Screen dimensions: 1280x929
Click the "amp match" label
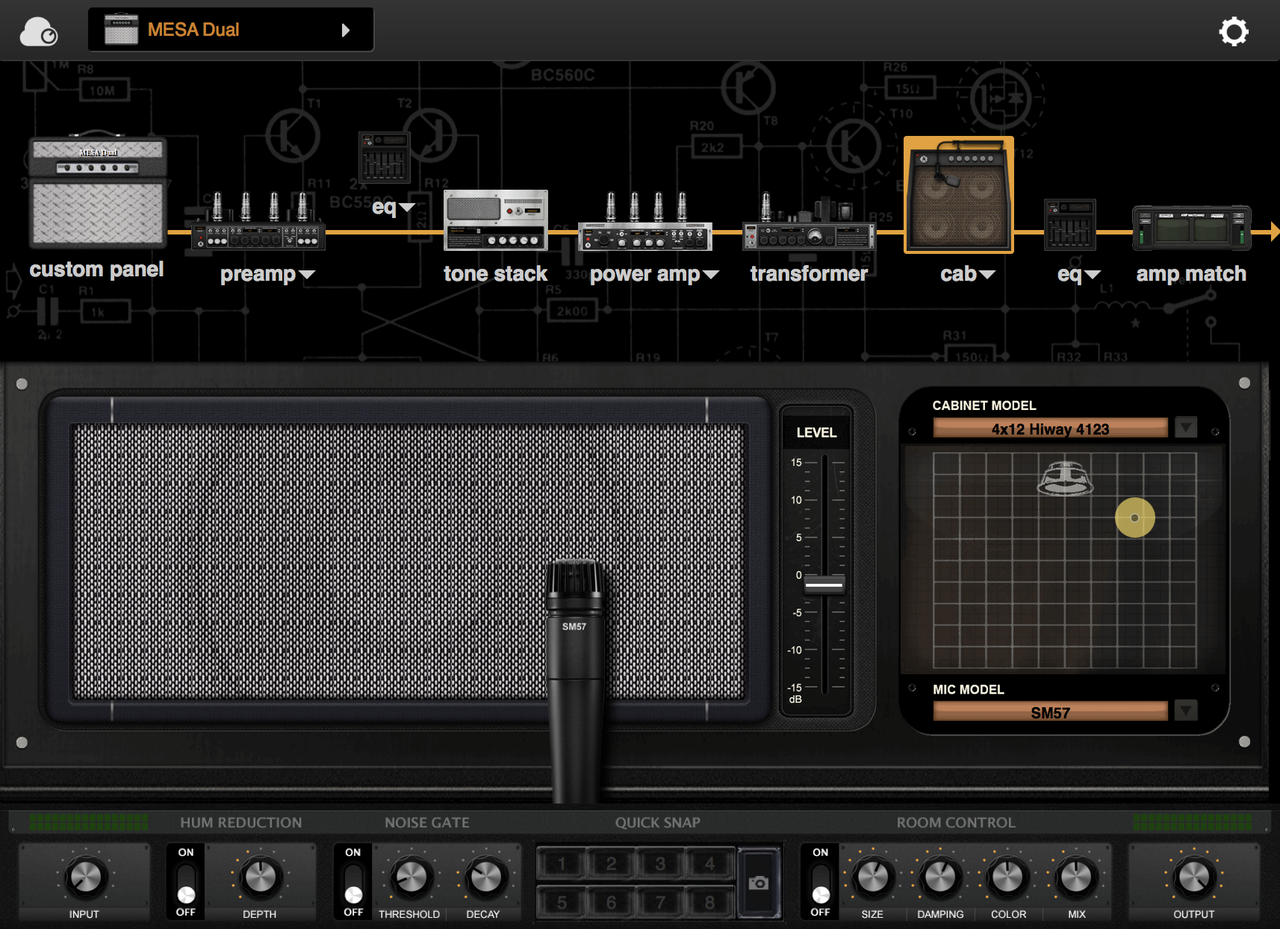[1191, 274]
